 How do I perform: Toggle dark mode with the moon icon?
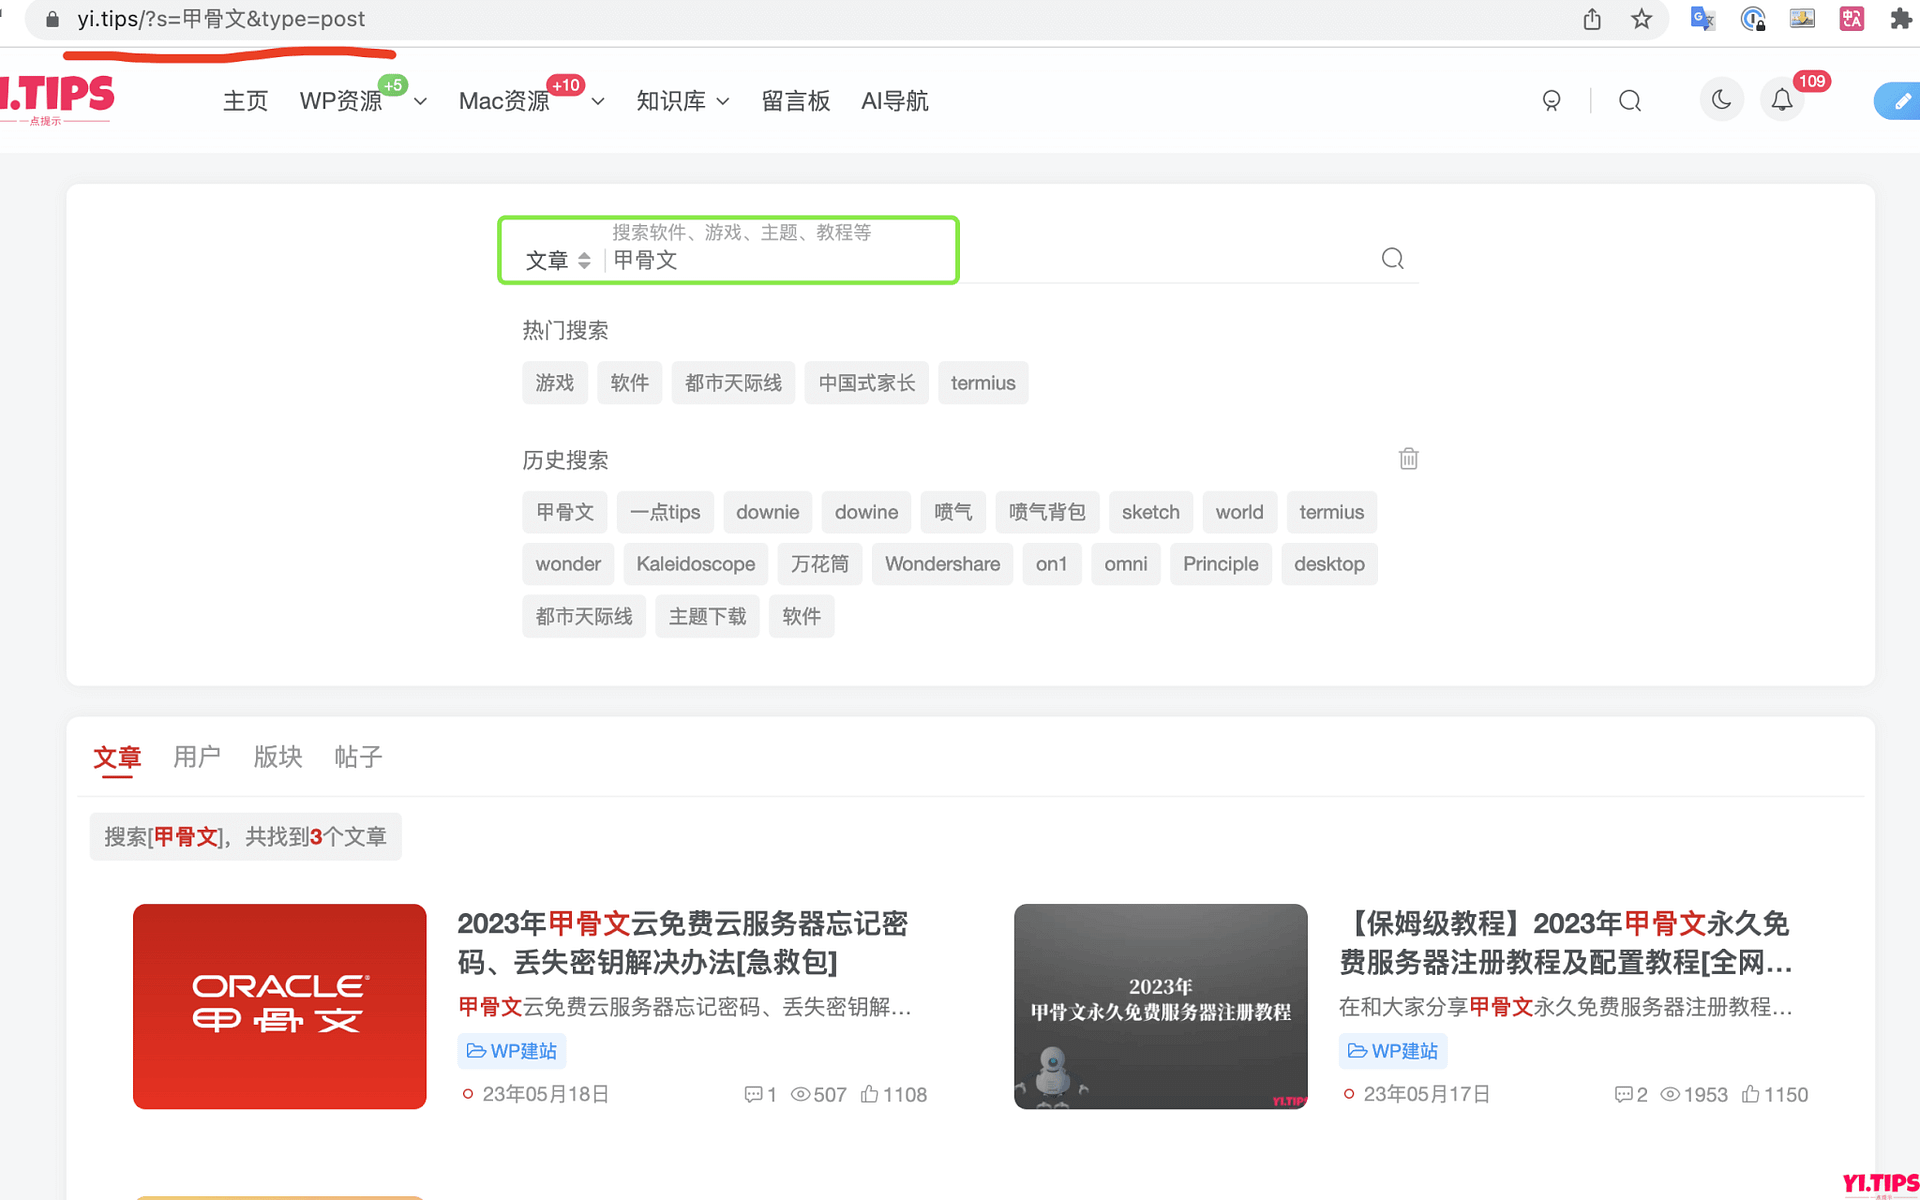coord(1721,100)
